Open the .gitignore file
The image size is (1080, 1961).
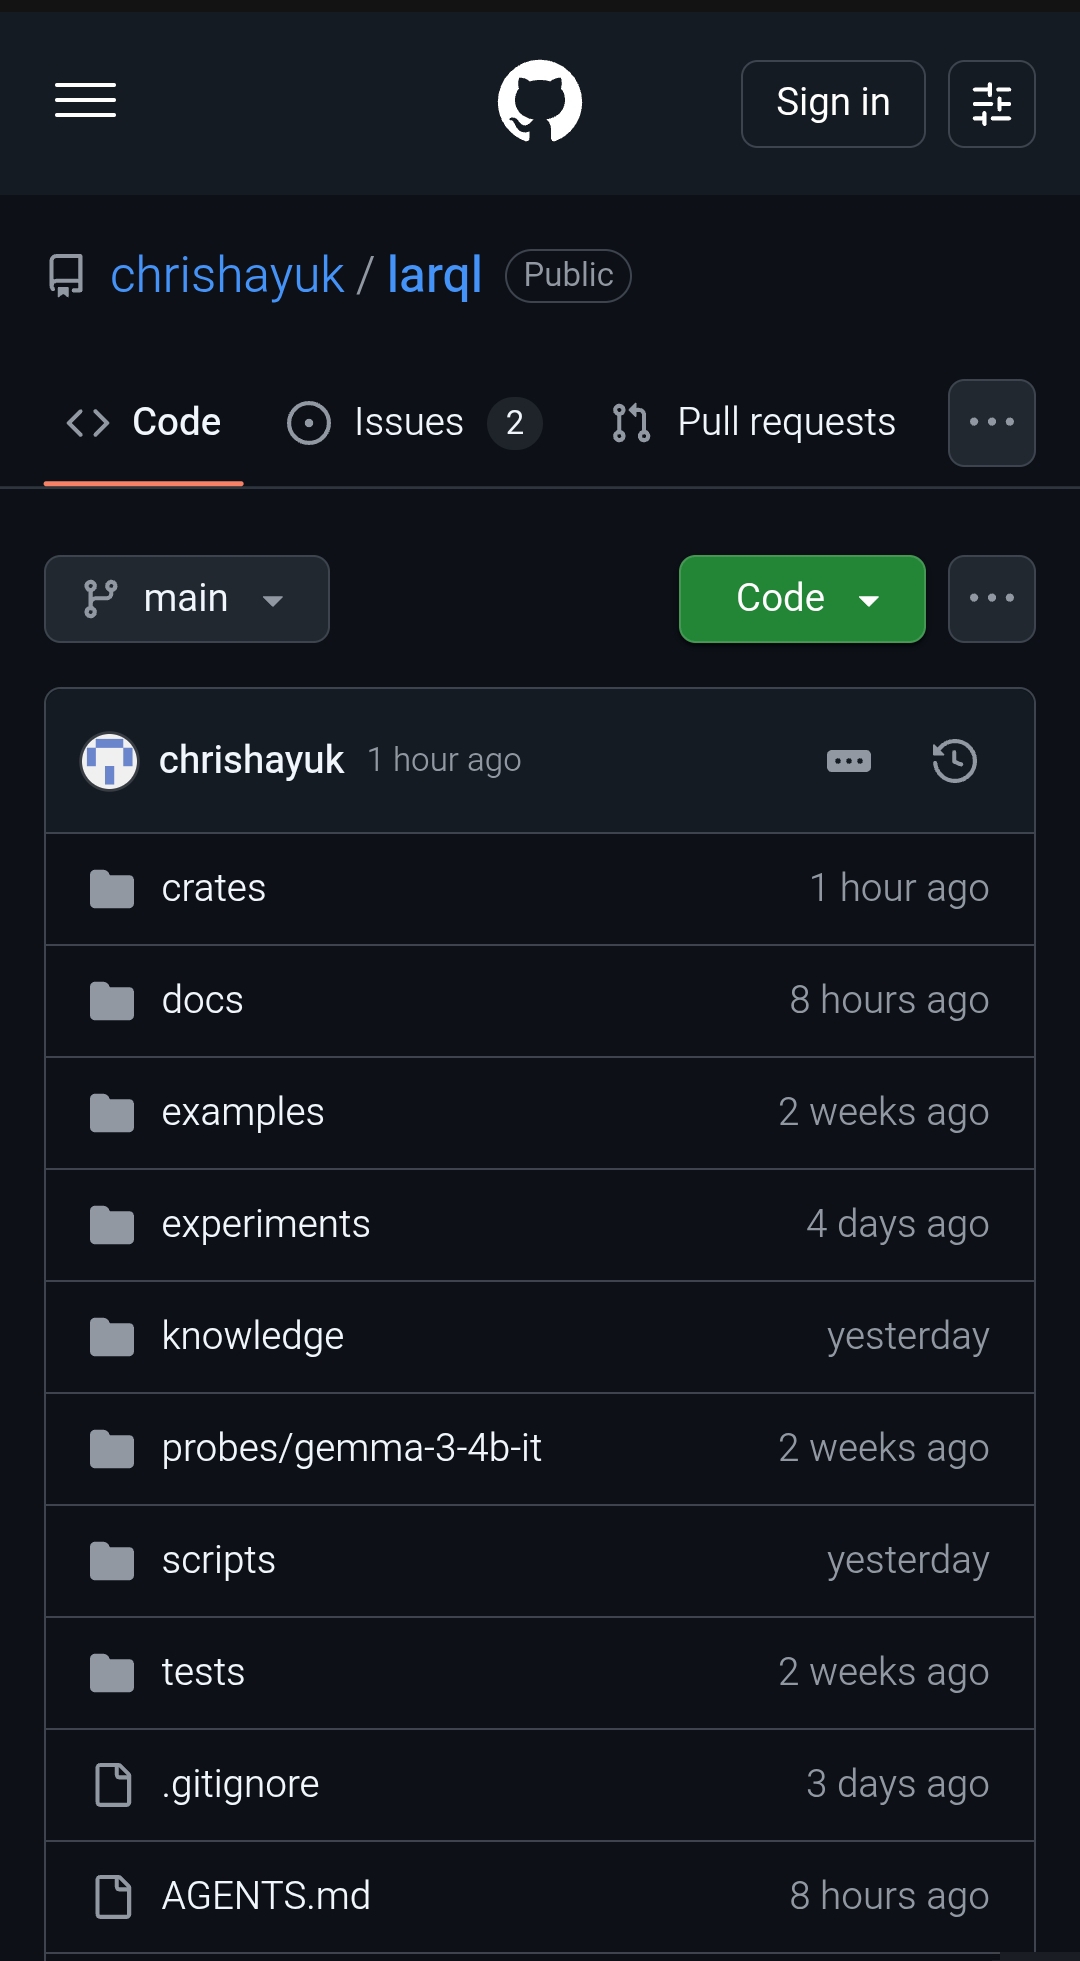pyautogui.click(x=240, y=1785)
